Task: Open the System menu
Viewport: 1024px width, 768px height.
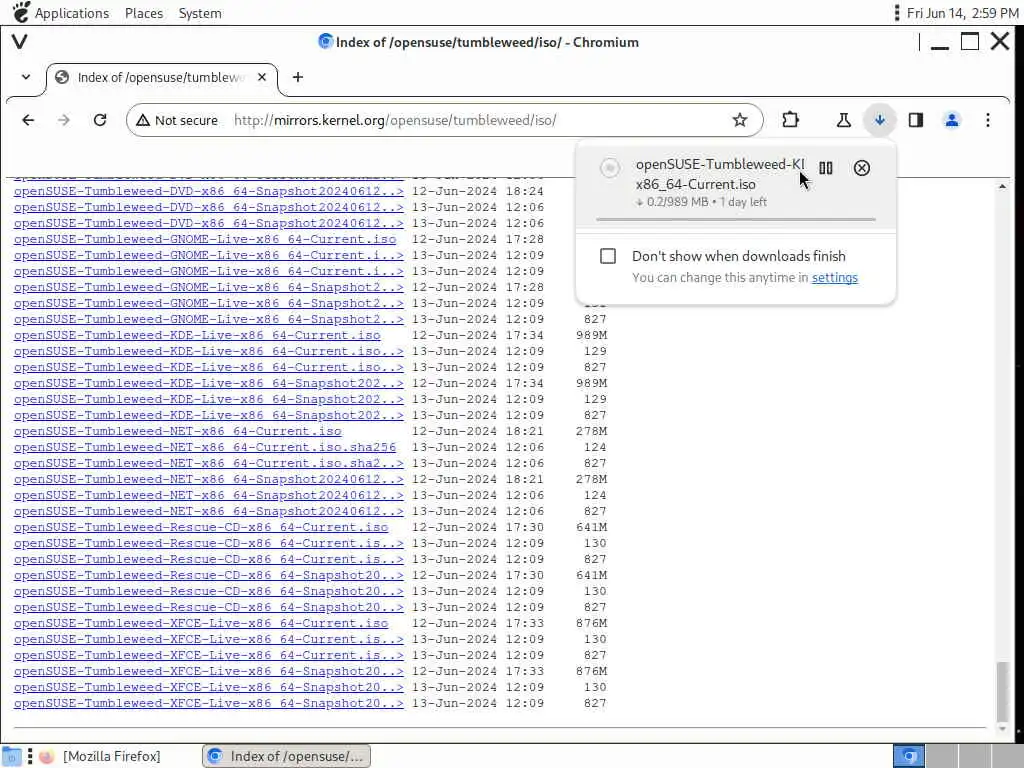Action: click(x=200, y=13)
